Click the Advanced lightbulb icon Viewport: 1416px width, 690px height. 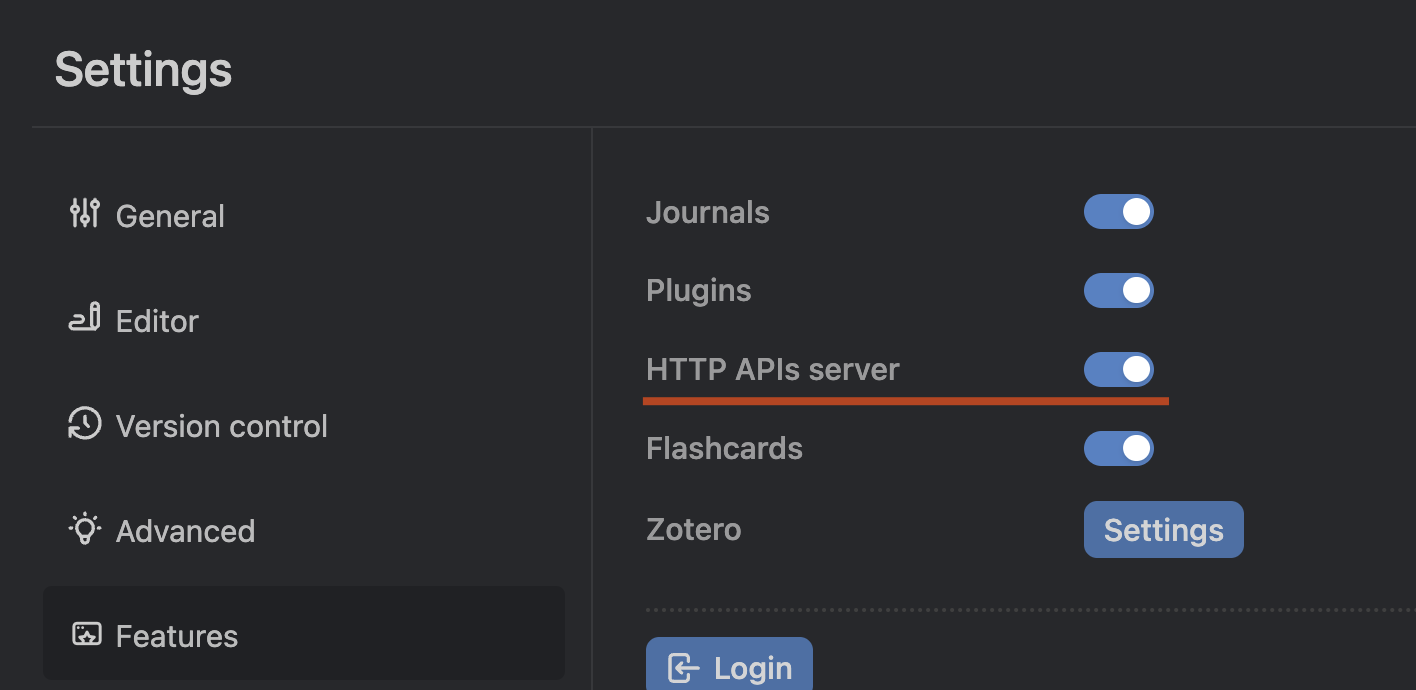(x=84, y=529)
